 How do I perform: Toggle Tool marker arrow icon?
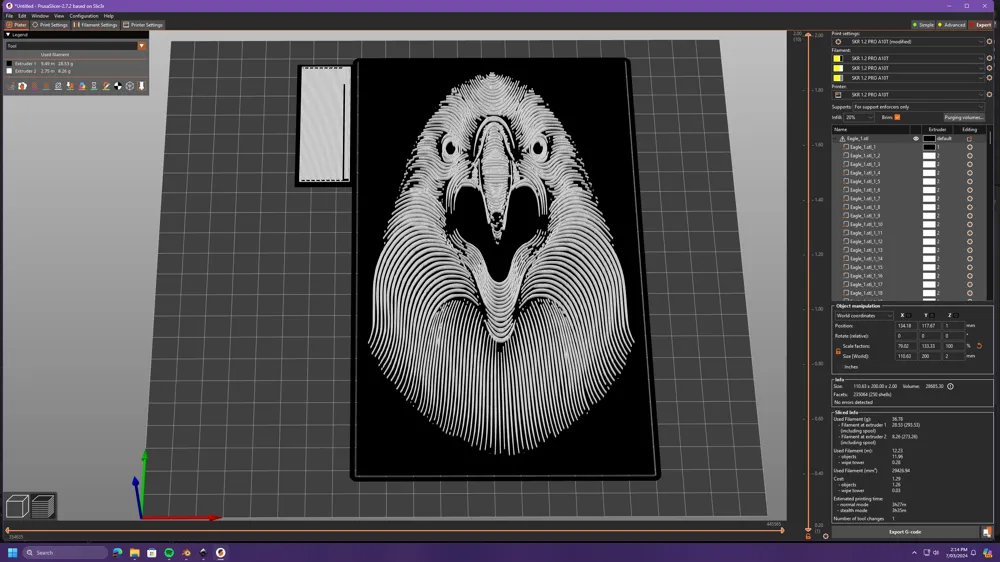[142, 86]
